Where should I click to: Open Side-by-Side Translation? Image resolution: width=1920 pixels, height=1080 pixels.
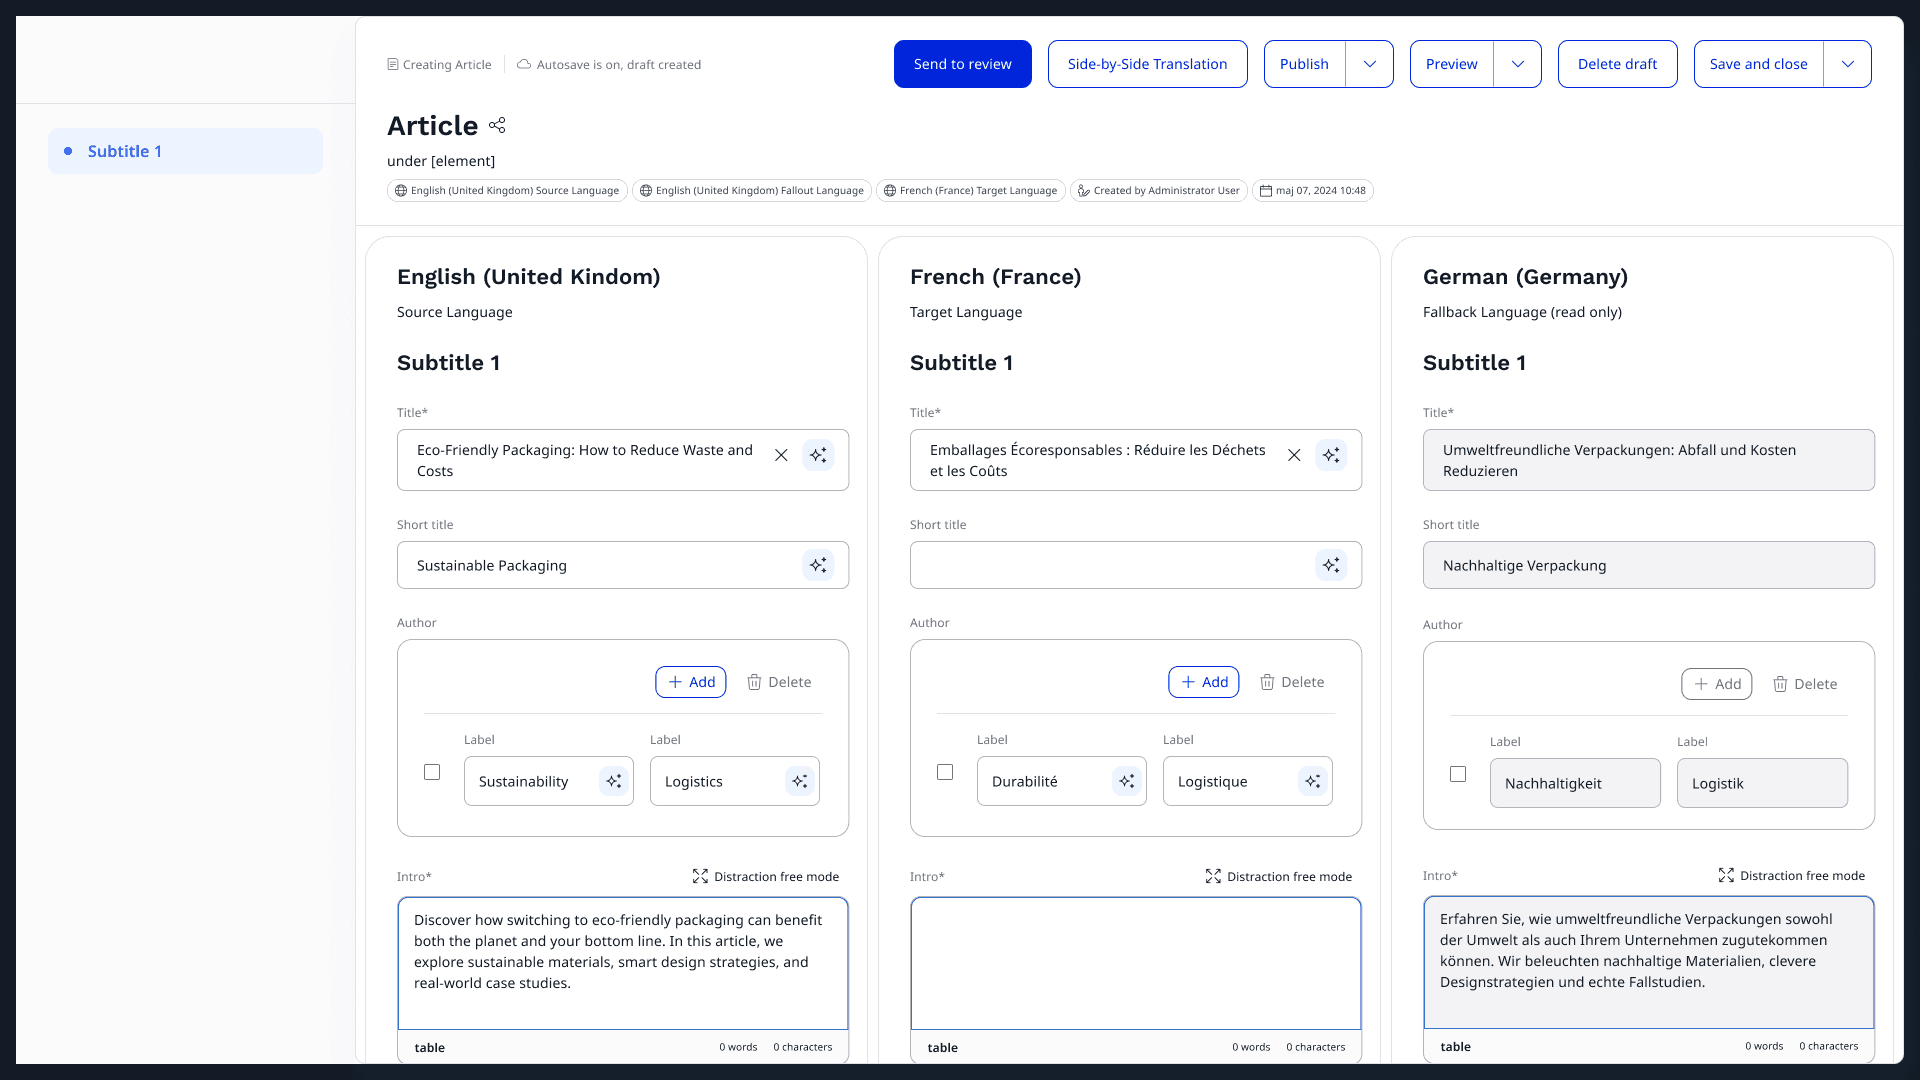coord(1147,64)
